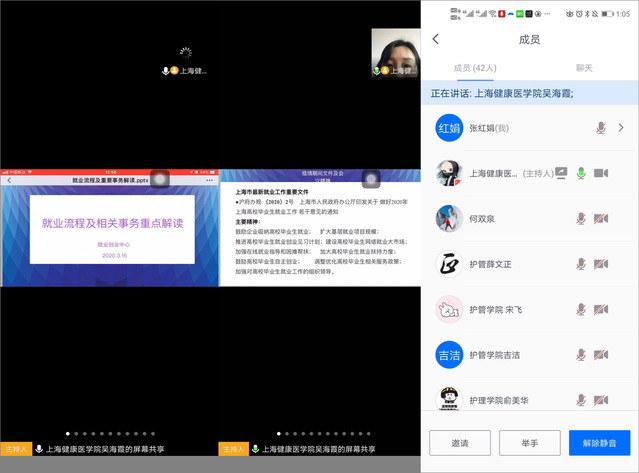
Task: Toggle 何双泉's muted microphone
Action: coord(580,218)
